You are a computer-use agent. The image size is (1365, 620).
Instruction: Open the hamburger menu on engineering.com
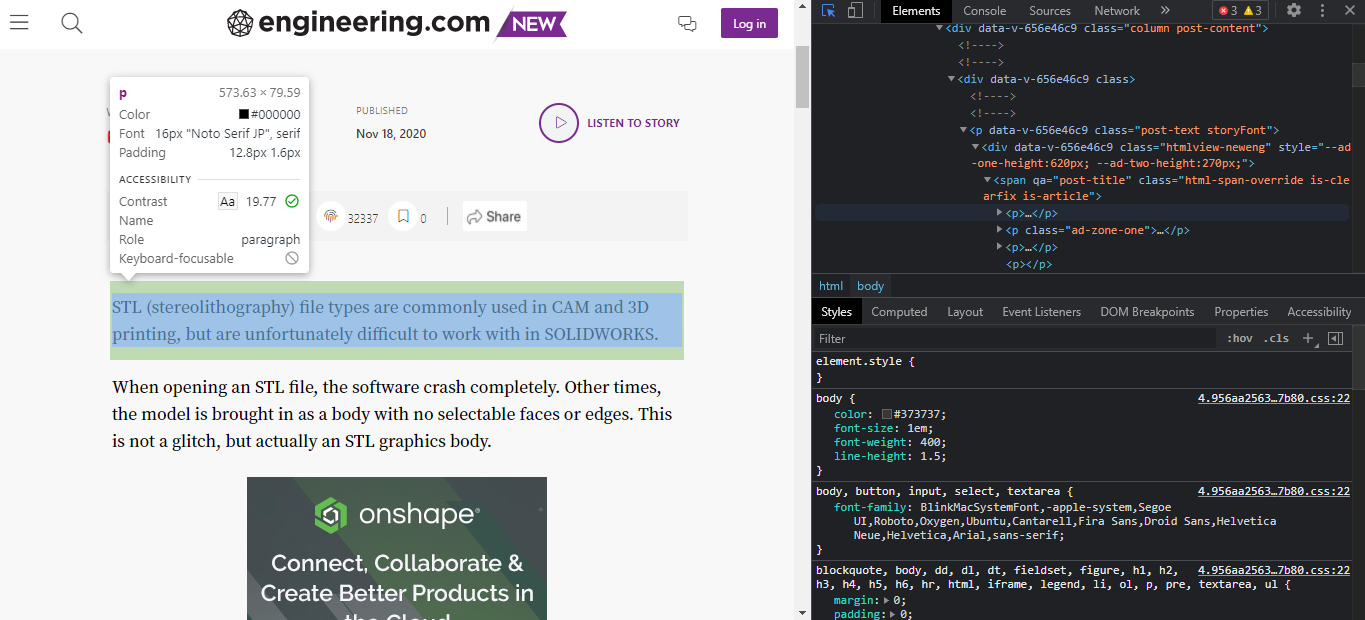19,22
